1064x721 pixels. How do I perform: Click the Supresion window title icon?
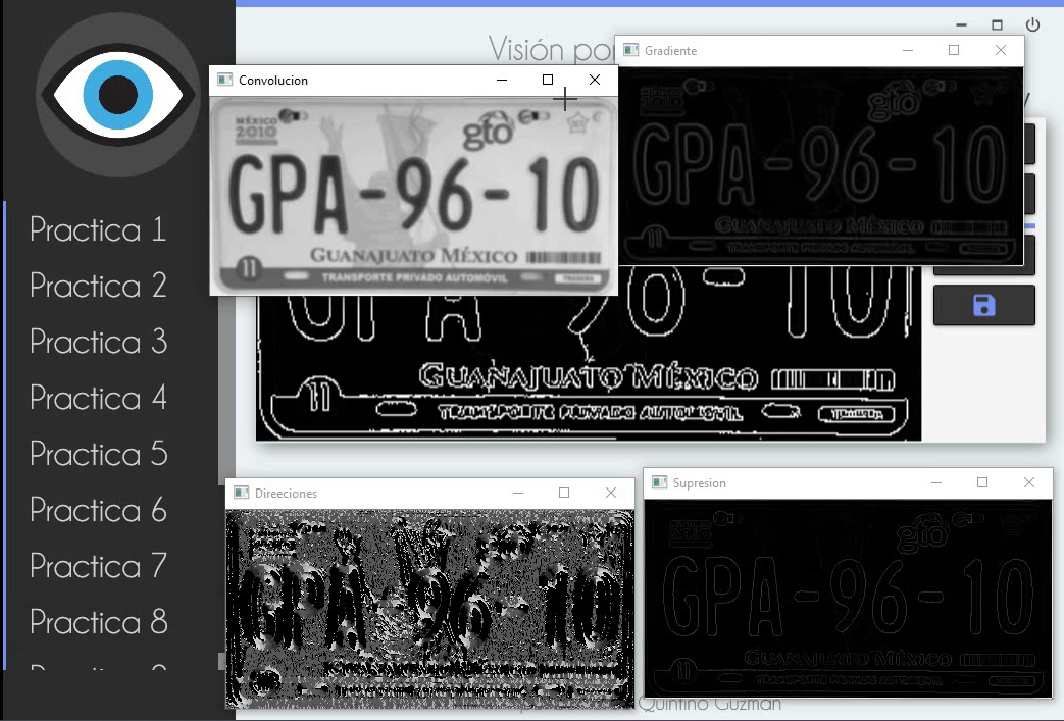(659, 482)
